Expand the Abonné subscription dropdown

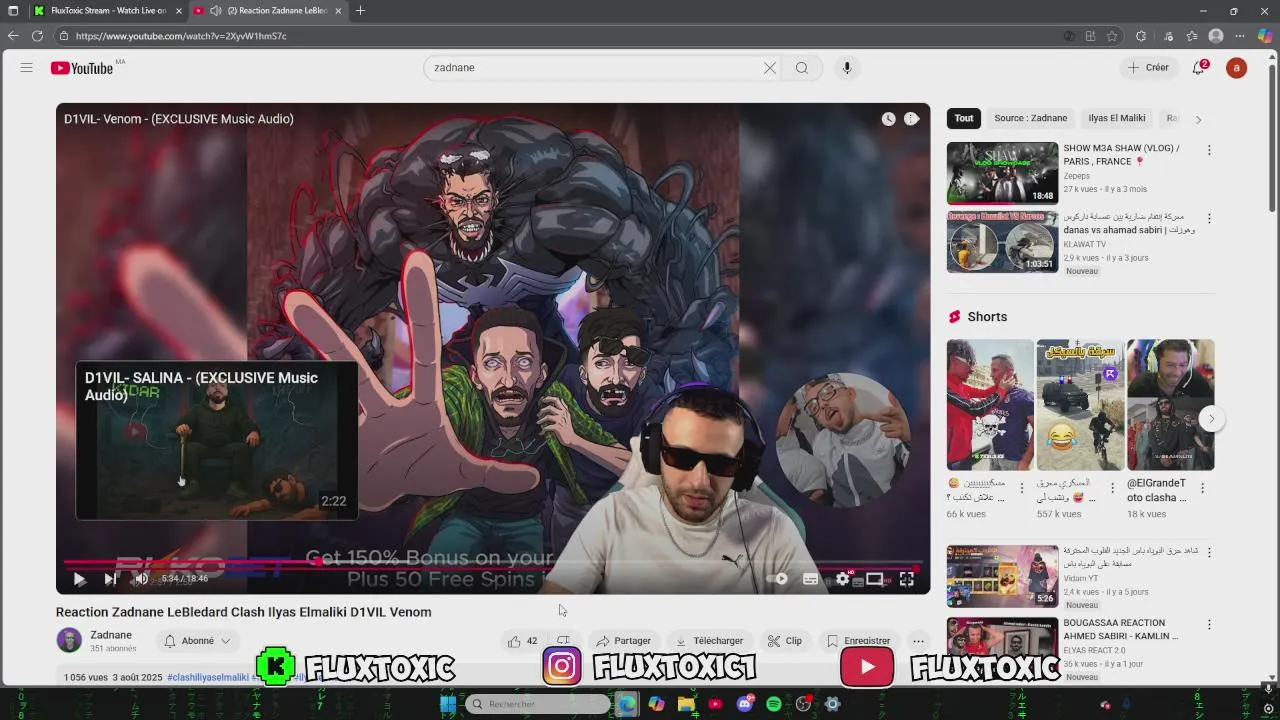[x=198, y=641]
